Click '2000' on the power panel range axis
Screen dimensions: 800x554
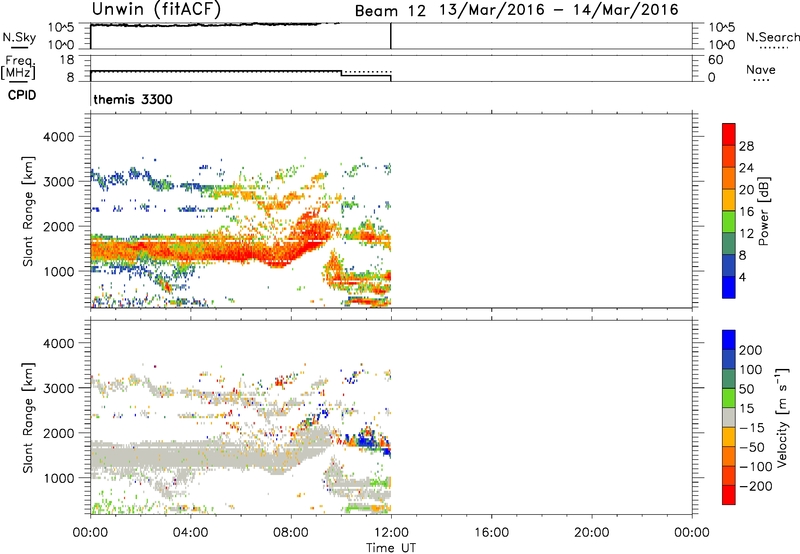[x=59, y=226]
